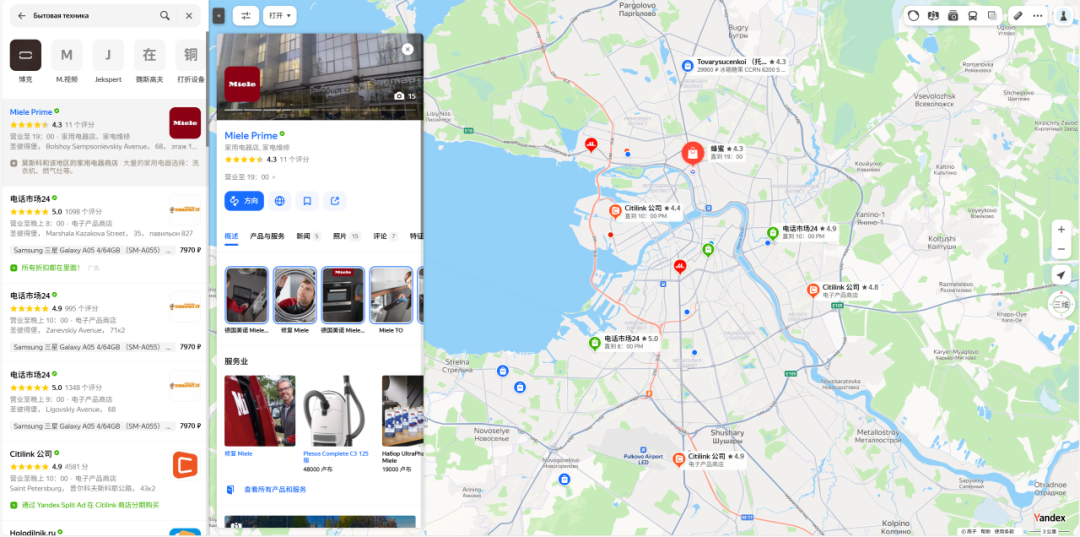Viewport: 1080px width, 537px height.
Task: Switch to the 产品与服务 tab
Action: point(267,236)
